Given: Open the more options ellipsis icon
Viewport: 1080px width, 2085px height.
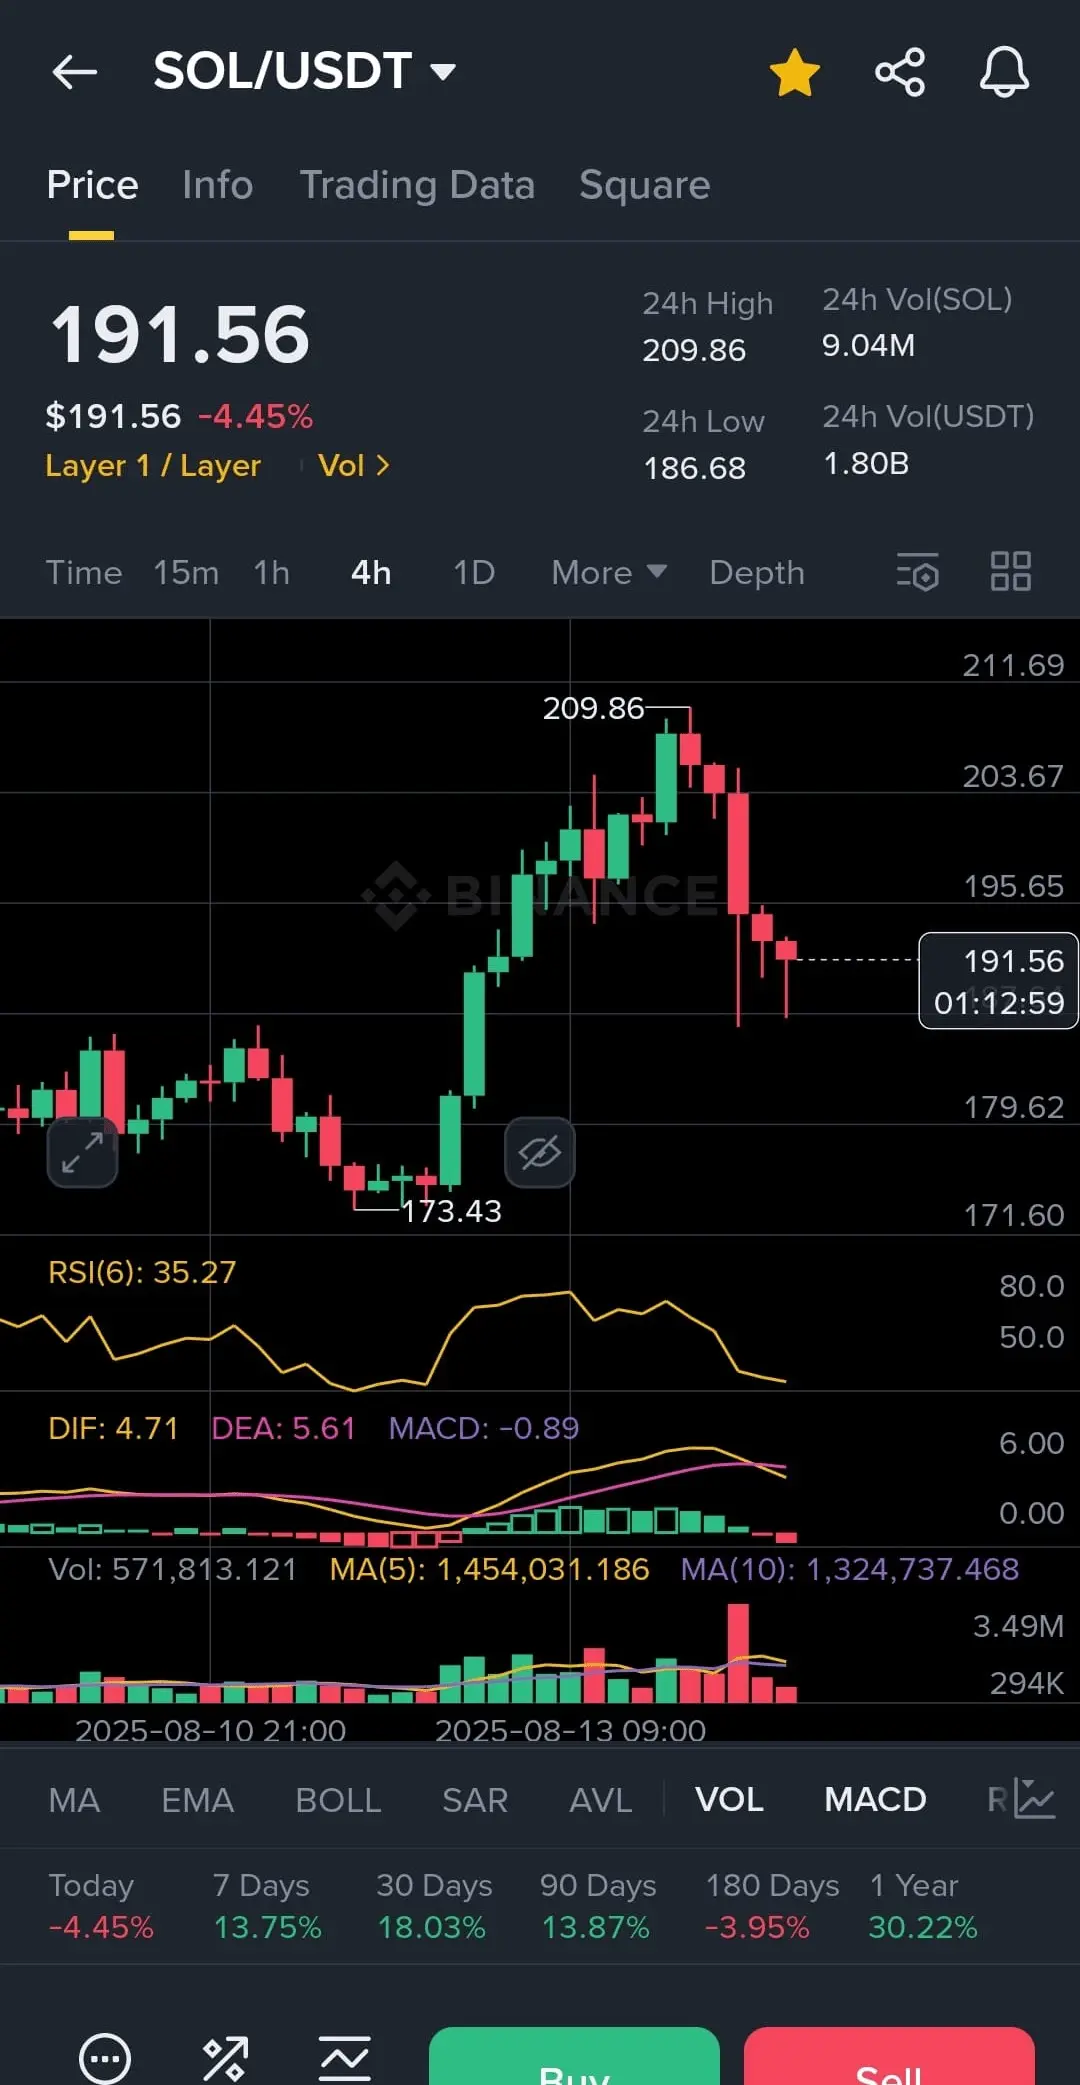Looking at the screenshot, I should tap(105, 2059).
